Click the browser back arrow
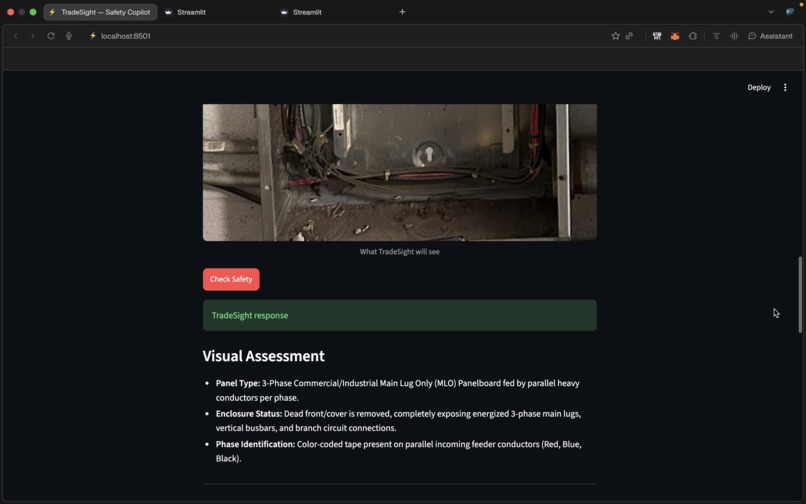 point(16,36)
